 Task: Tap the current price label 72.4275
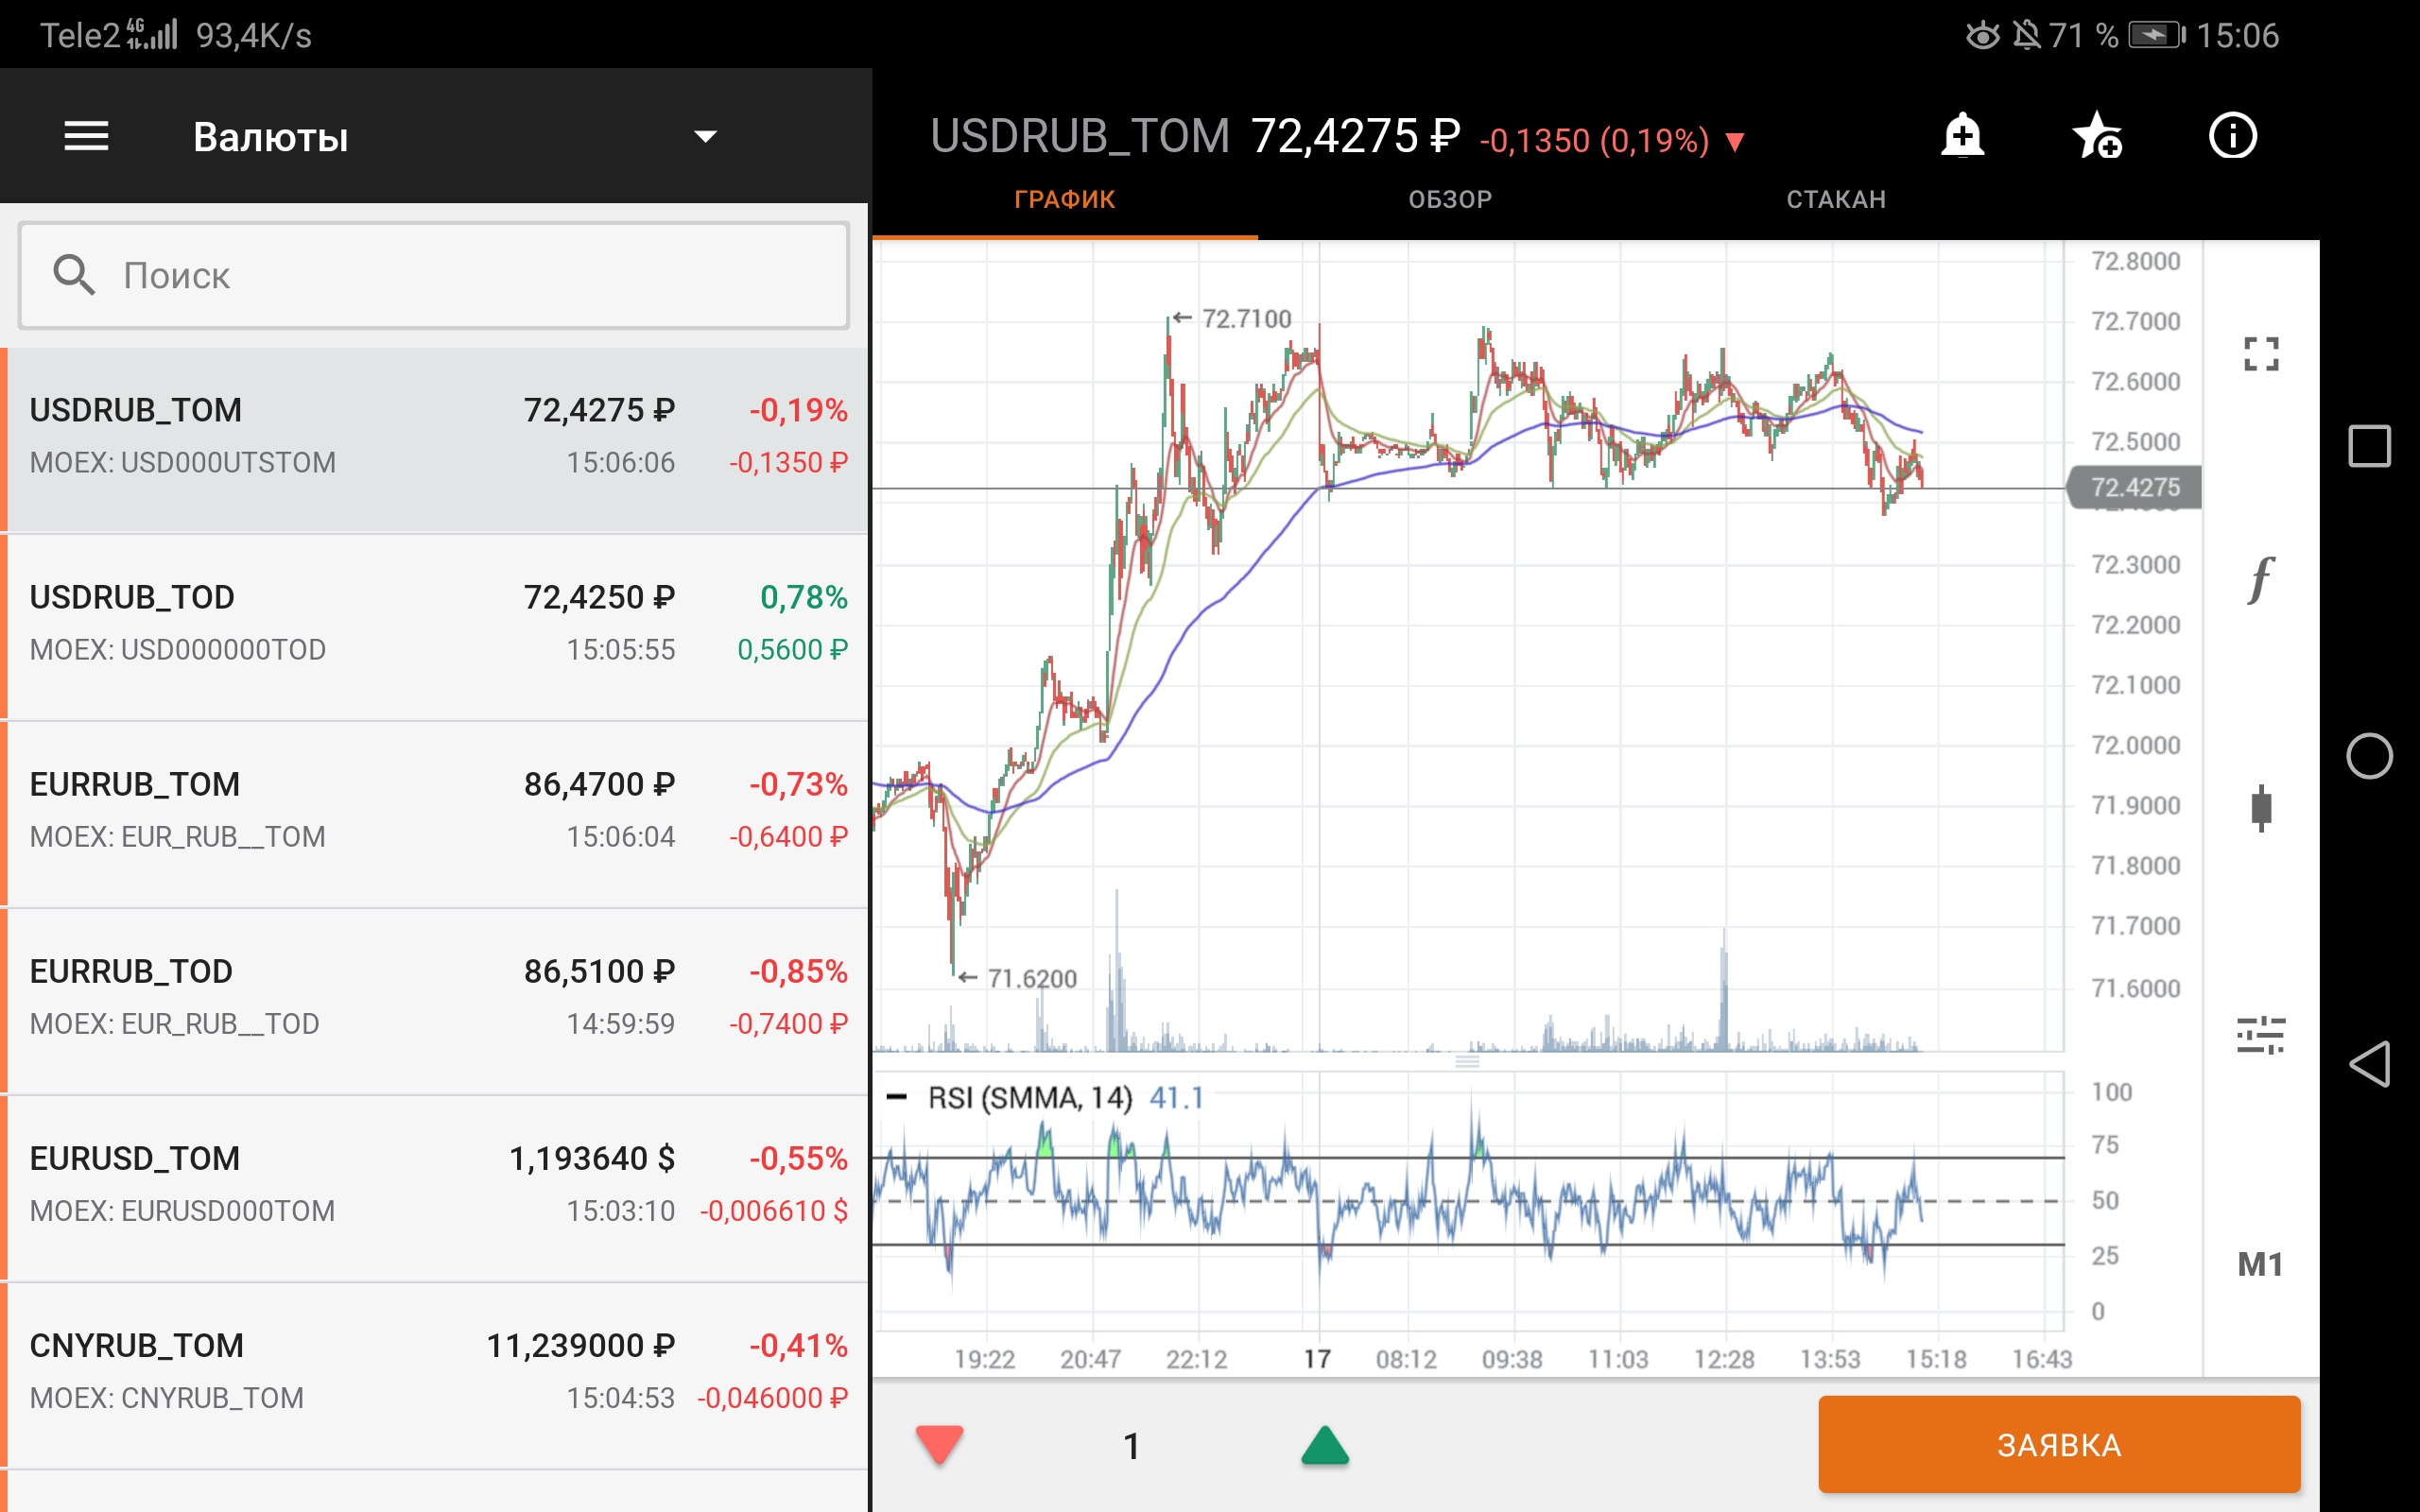tap(2134, 487)
